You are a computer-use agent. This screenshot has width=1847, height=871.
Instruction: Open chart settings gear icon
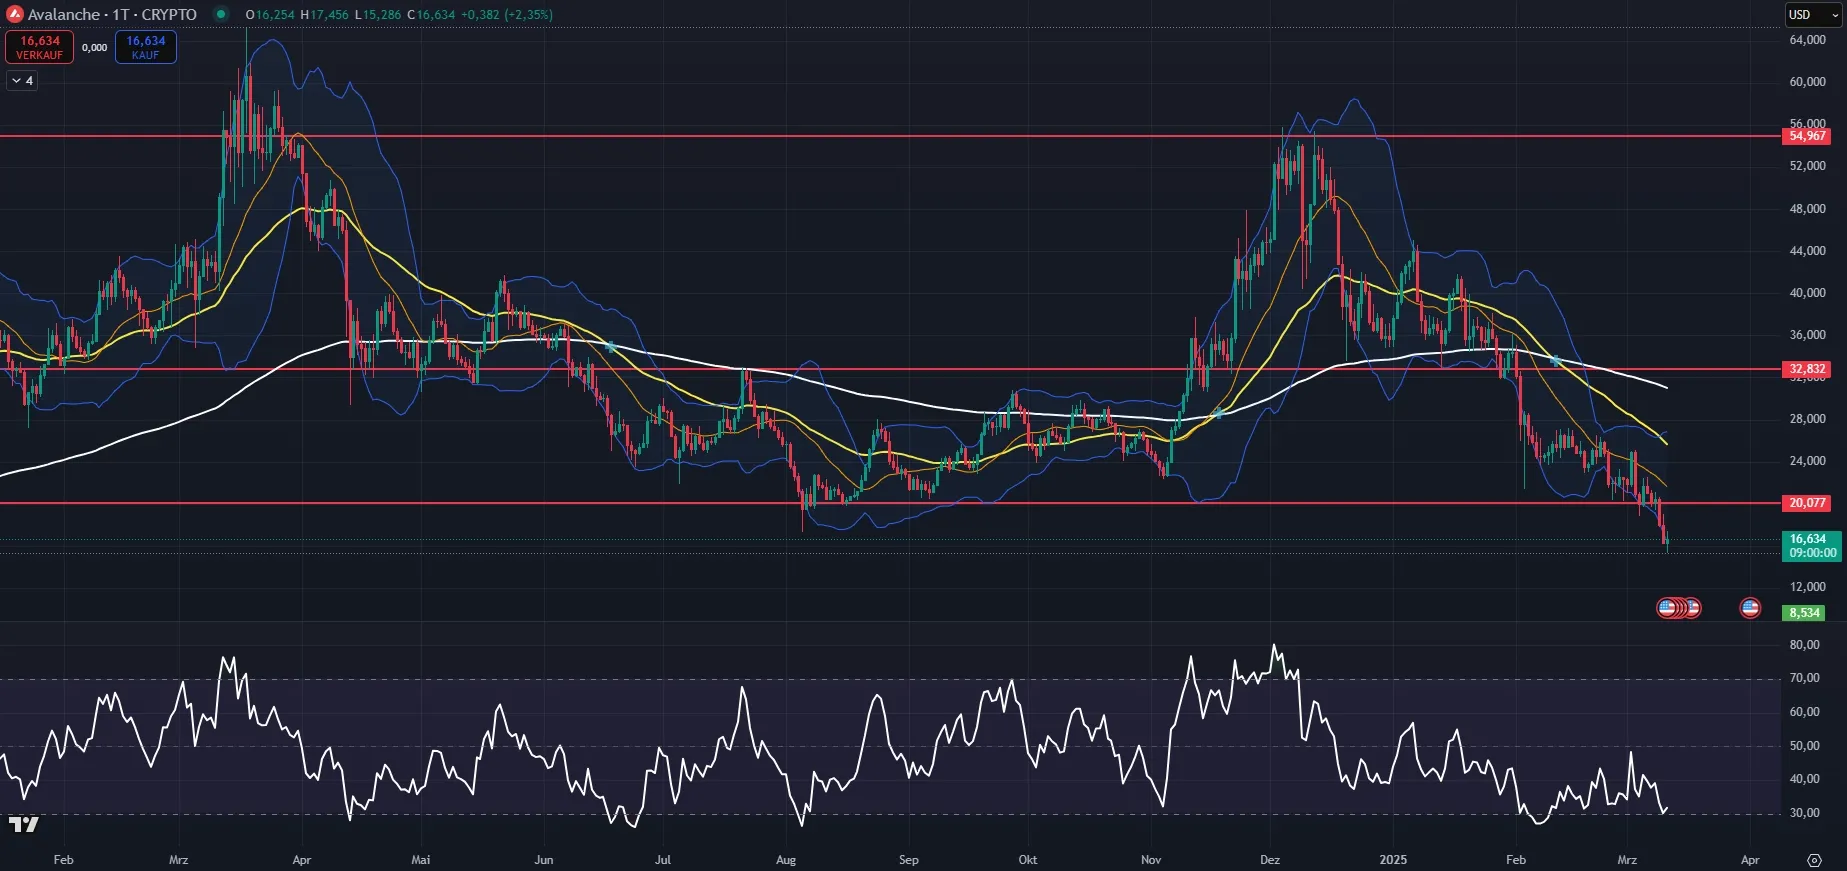point(1814,860)
